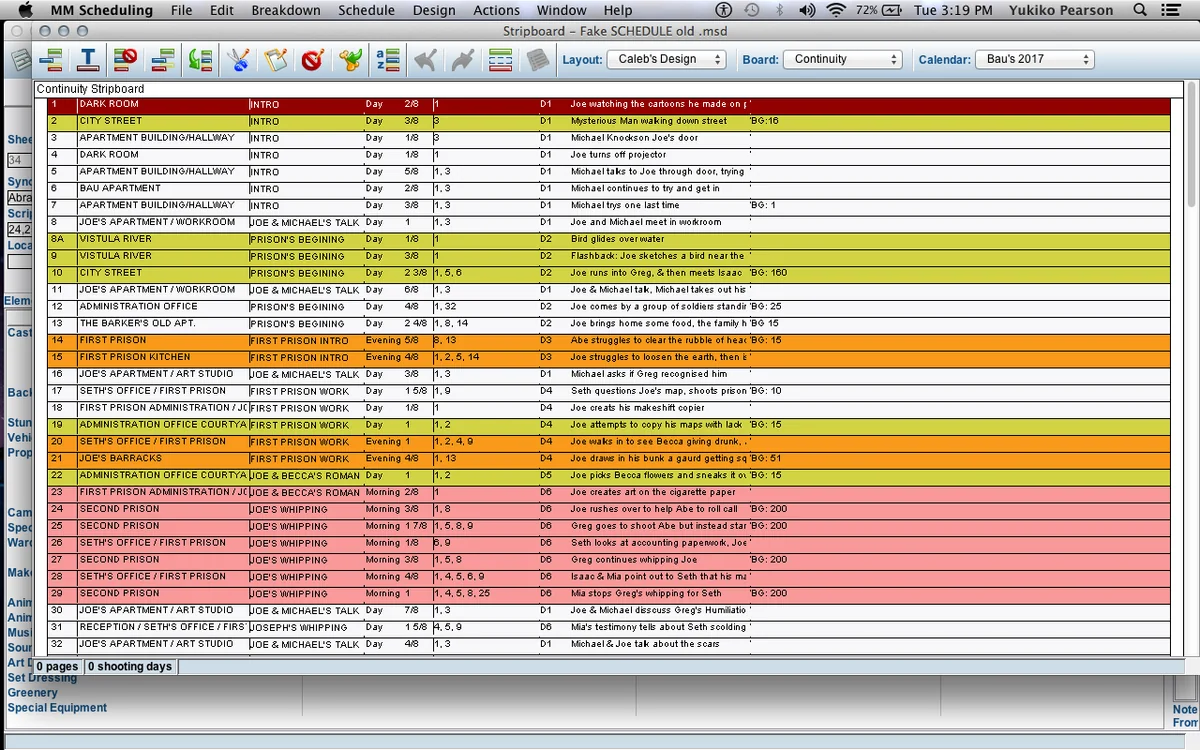The image size is (1200, 750).
Task: Click the Greenery category link
Action: [33, 693]
